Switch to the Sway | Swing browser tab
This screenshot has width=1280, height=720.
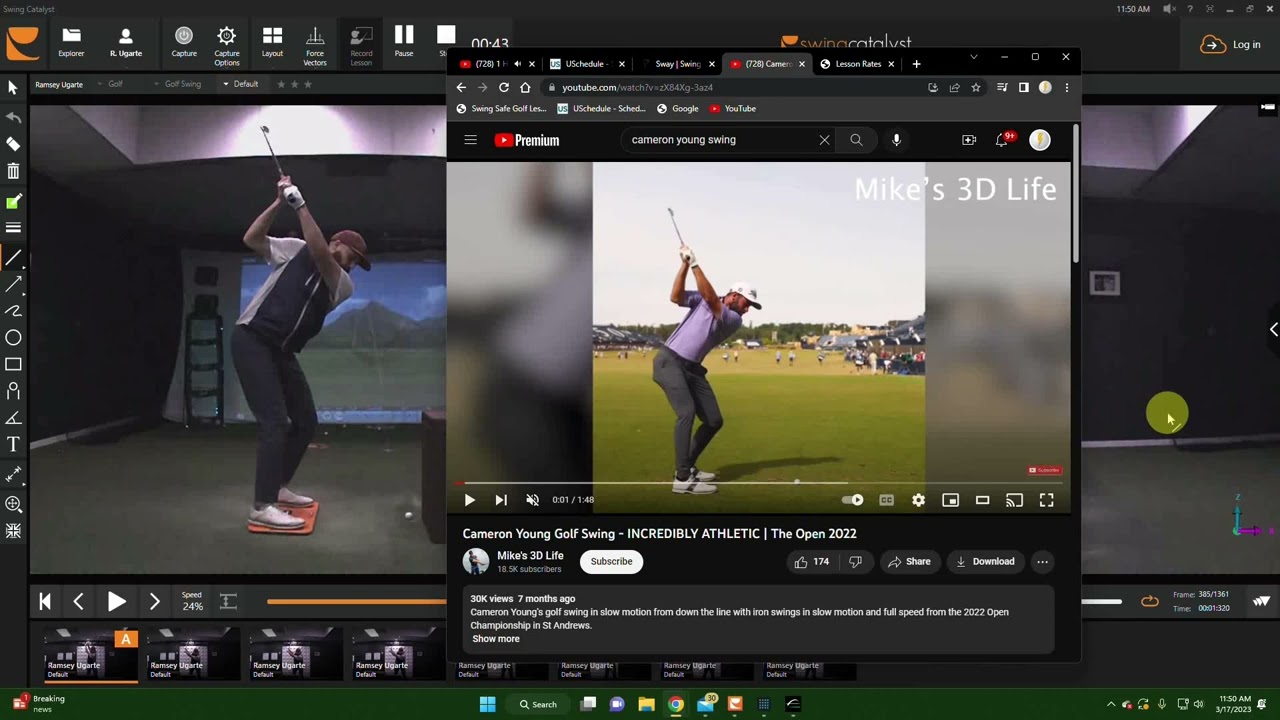(x=677, y=64)
